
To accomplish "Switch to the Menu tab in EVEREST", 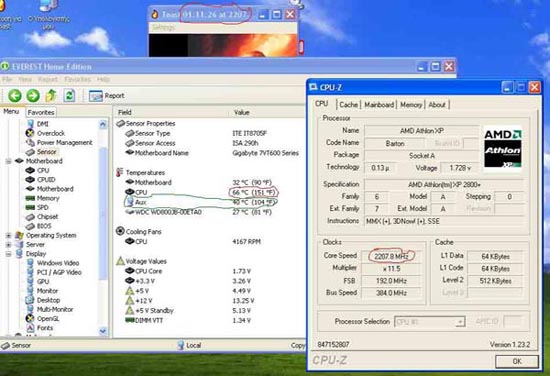I will tap(11, 112).
